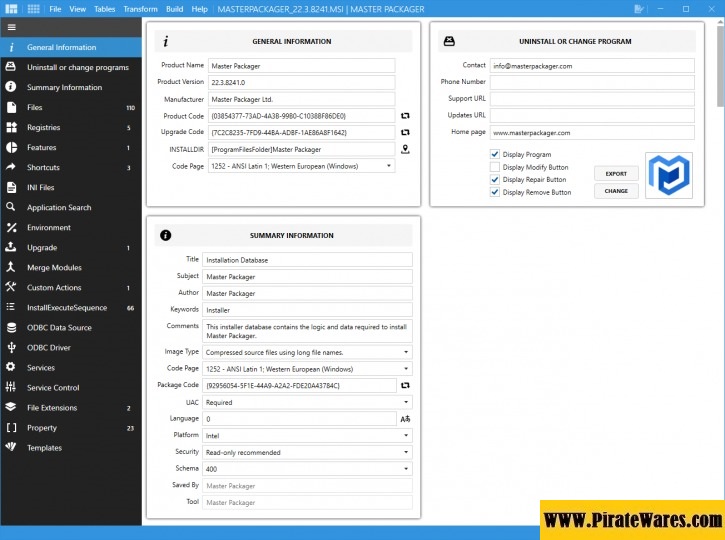
Task: Expand the Platform dropdown list
Action: (x=307, y=436)
